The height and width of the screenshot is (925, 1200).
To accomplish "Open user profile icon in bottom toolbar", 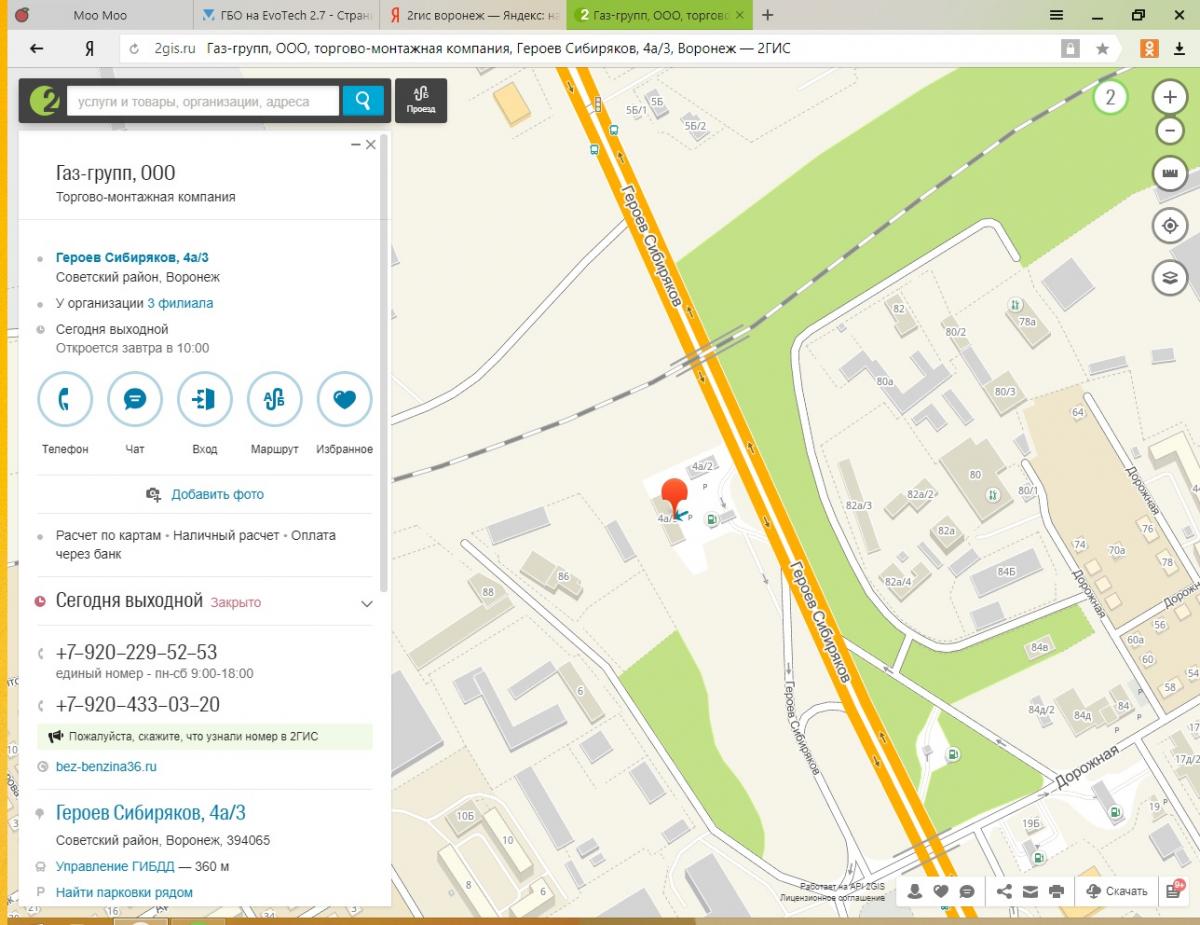I will 914,891.
